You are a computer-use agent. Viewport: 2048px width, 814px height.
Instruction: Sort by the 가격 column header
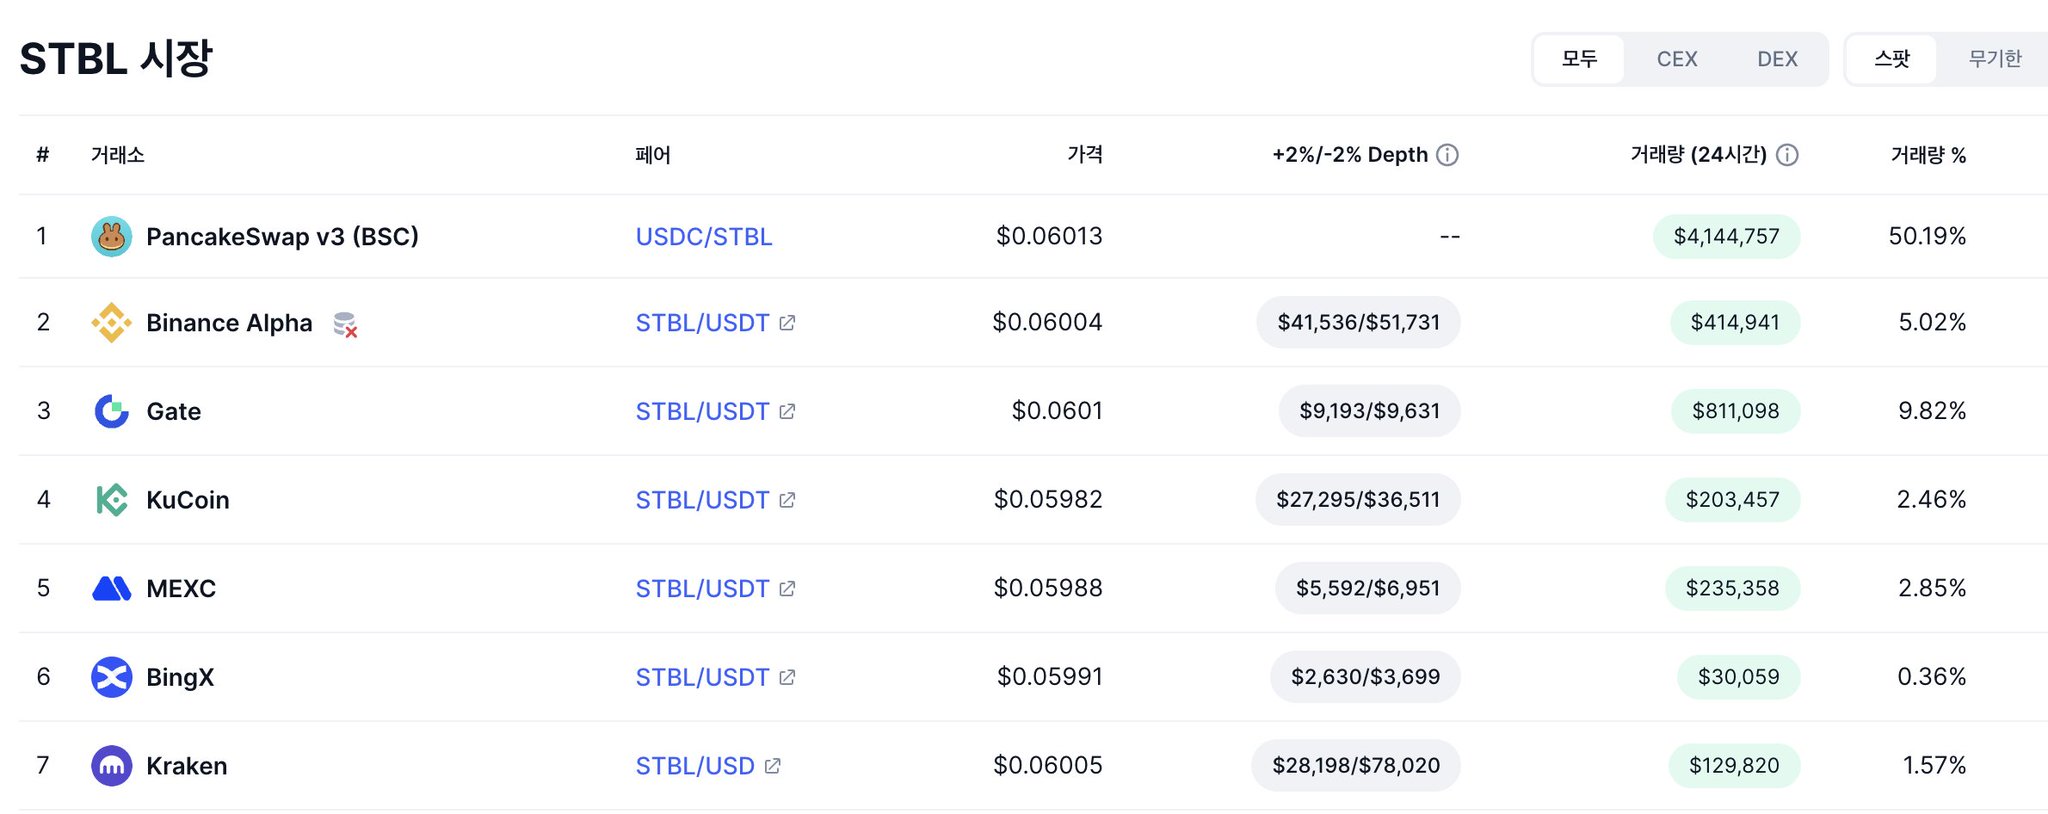point(1084,155)
